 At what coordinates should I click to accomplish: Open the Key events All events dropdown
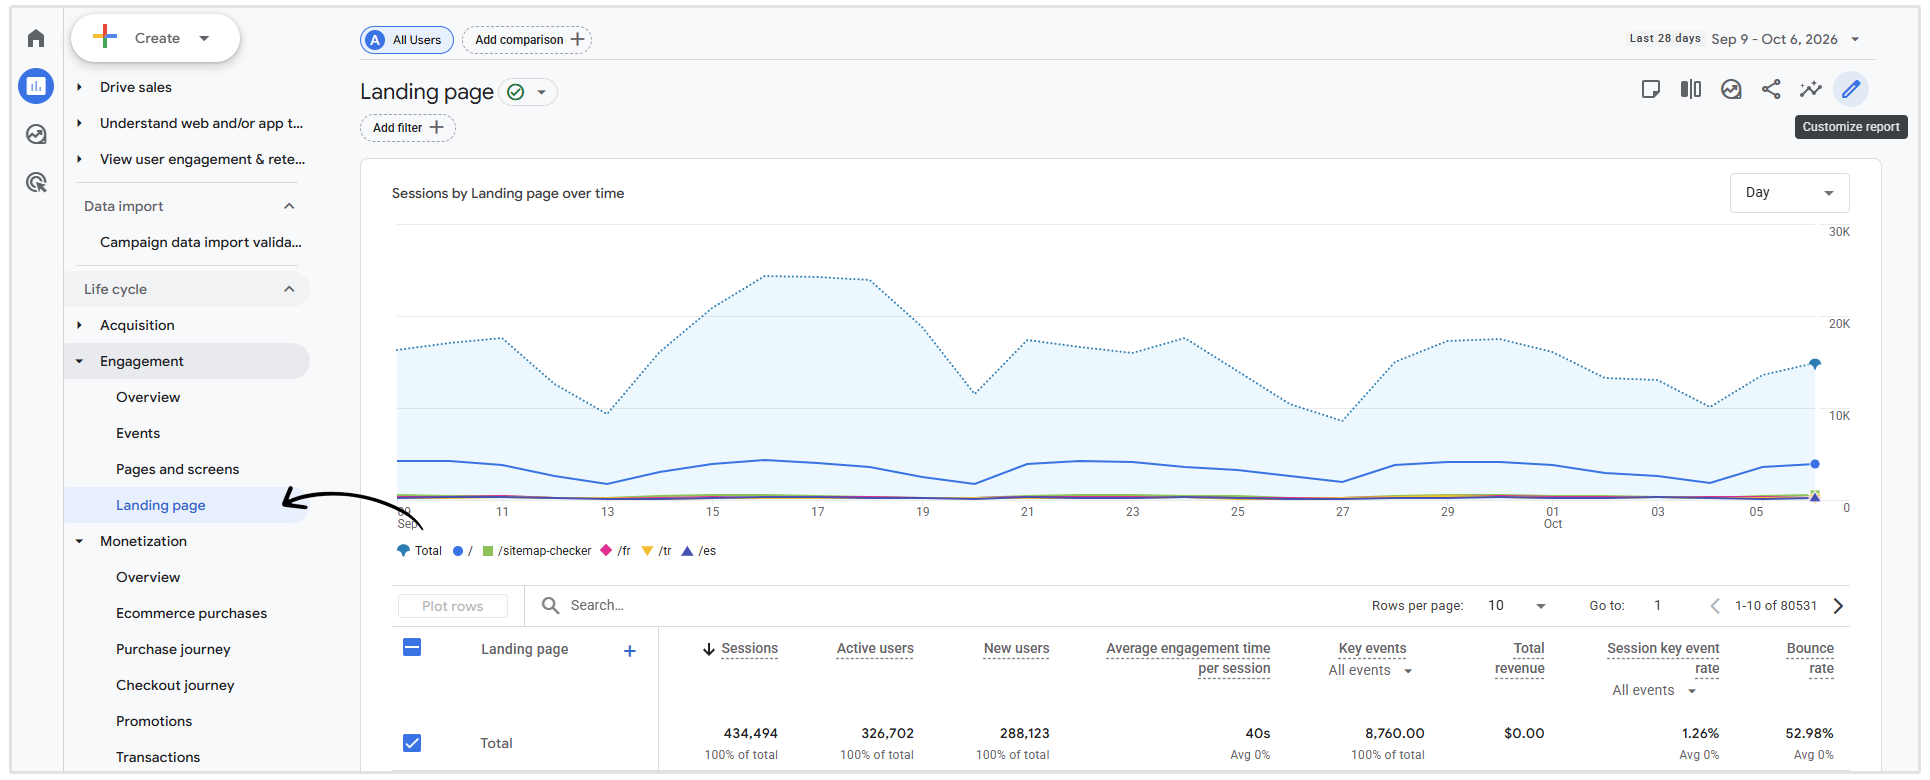1370,670
